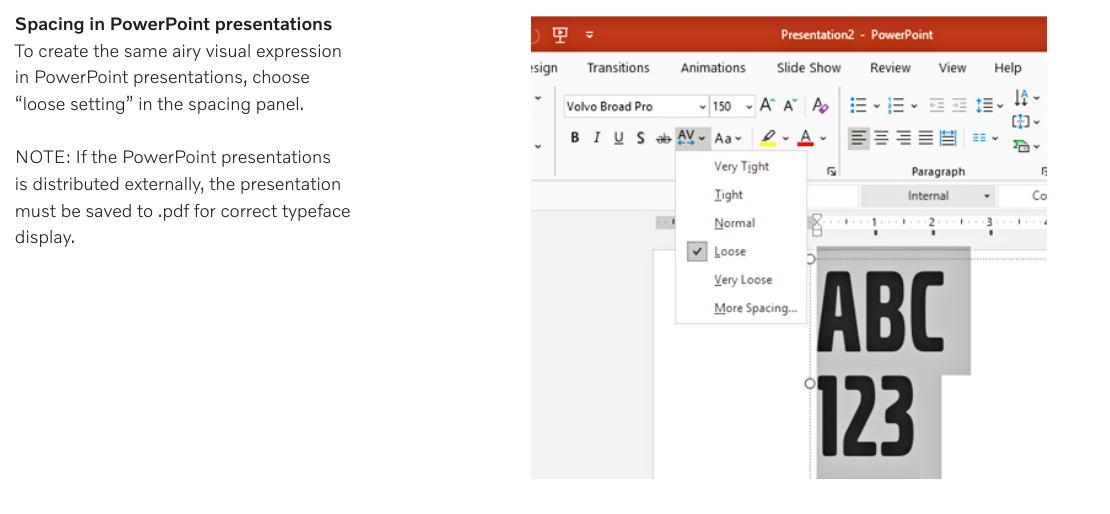Image resolution: width=1110 pixels, height=514 pixels.
Task: Open More Spacing options
Action: (x=741, y=308)
